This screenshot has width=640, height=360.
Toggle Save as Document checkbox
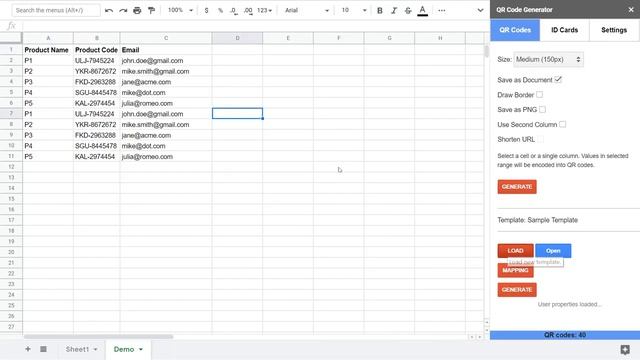[558, 80]
